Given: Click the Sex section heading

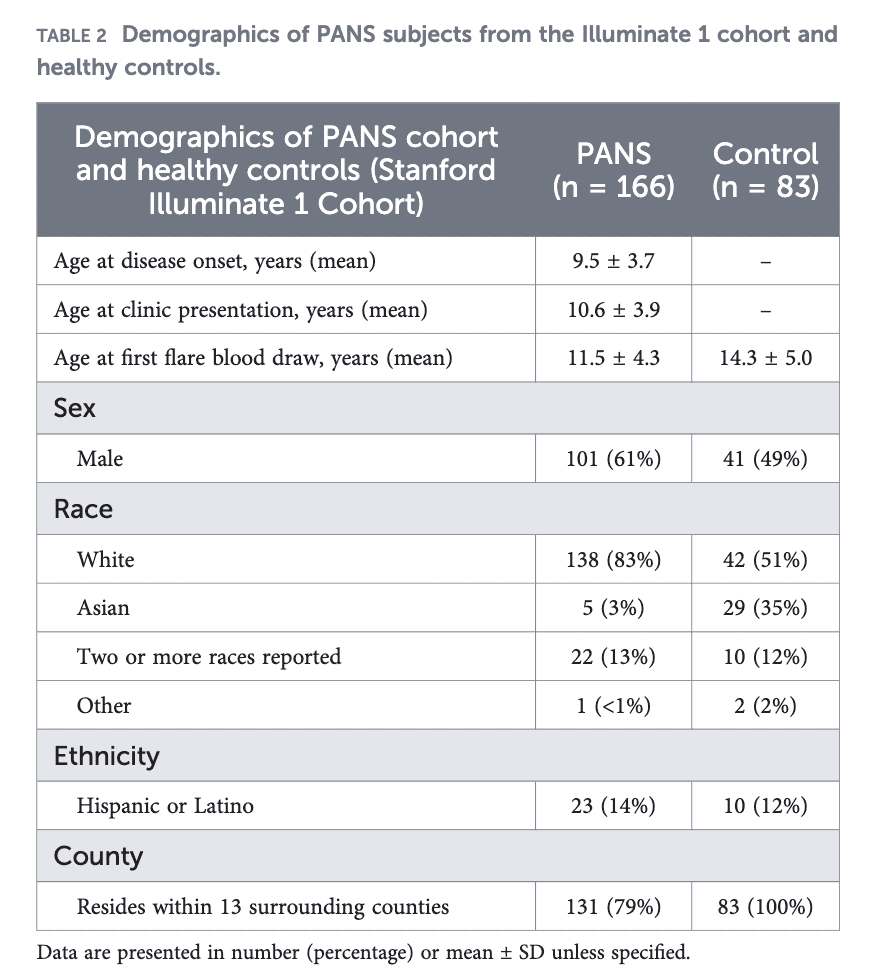Looking at the screenshot, I should pyautogui.click(x=74, y=408).
